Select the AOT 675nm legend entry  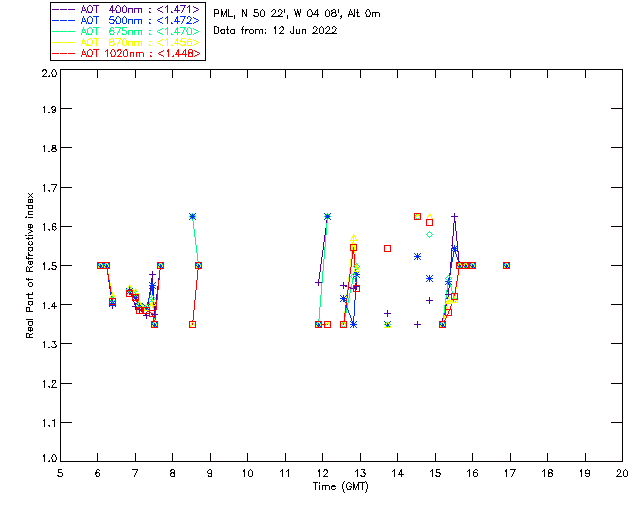click(126, 31)
